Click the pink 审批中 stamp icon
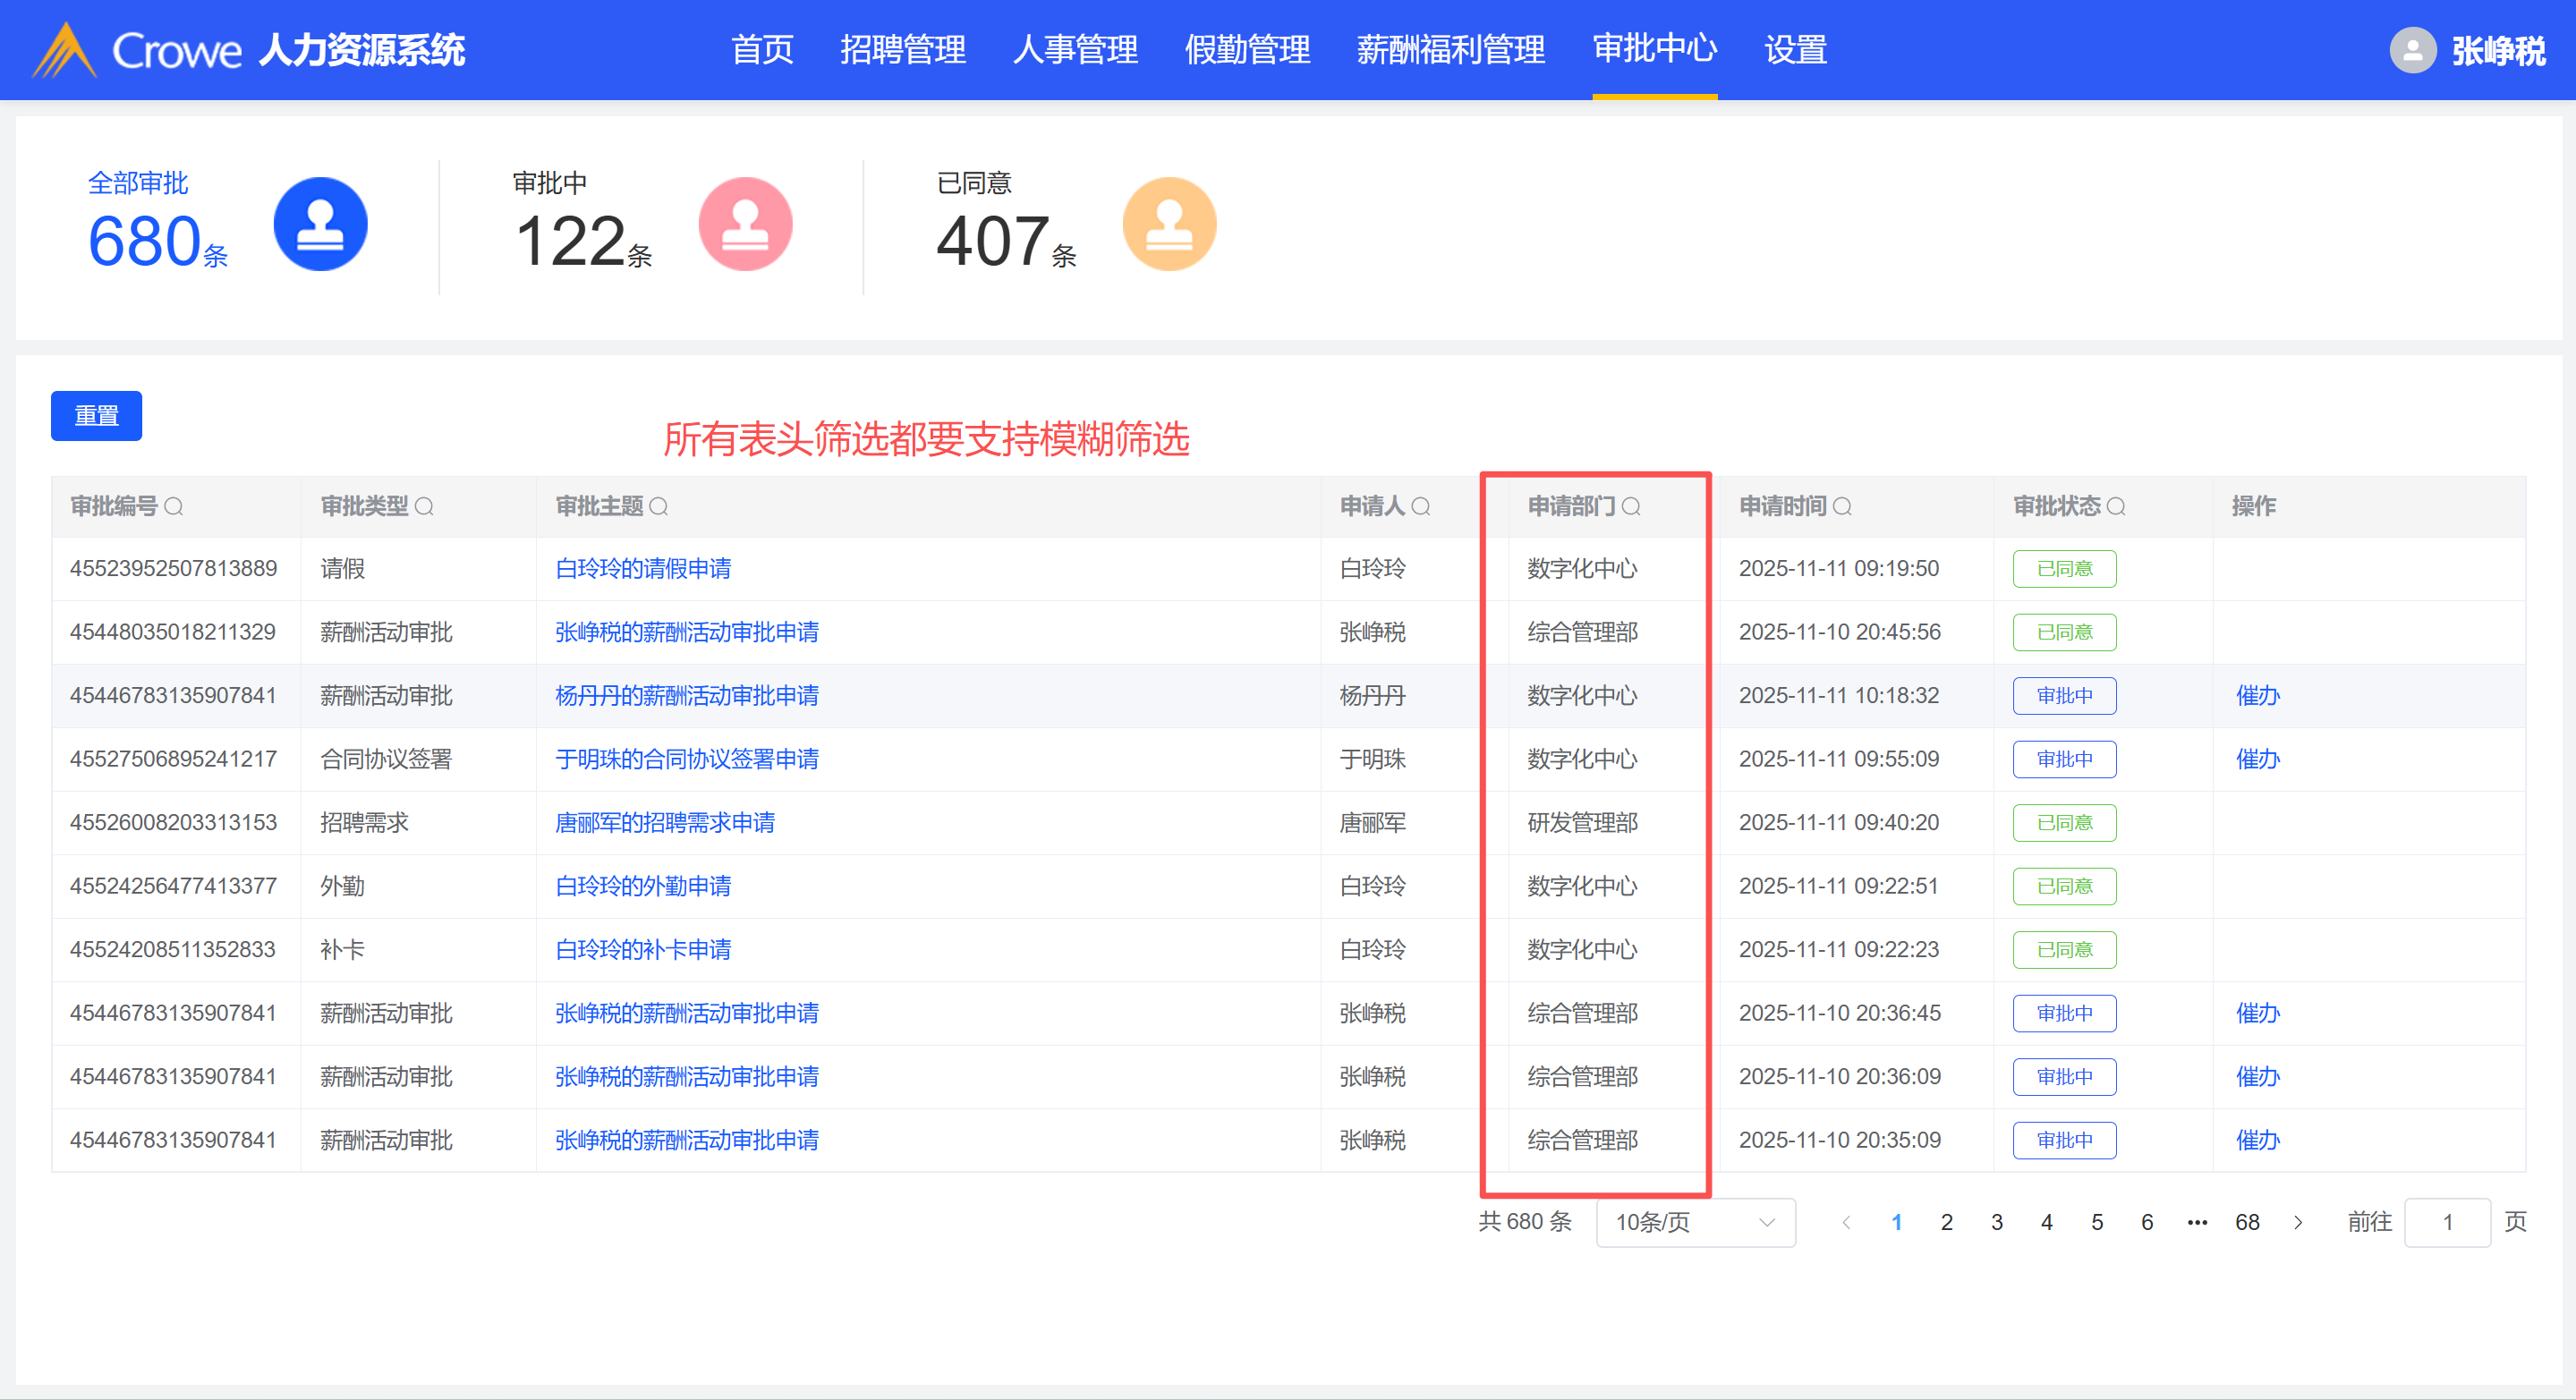This screenshot has height=1400, width=2576. [745, 224]
